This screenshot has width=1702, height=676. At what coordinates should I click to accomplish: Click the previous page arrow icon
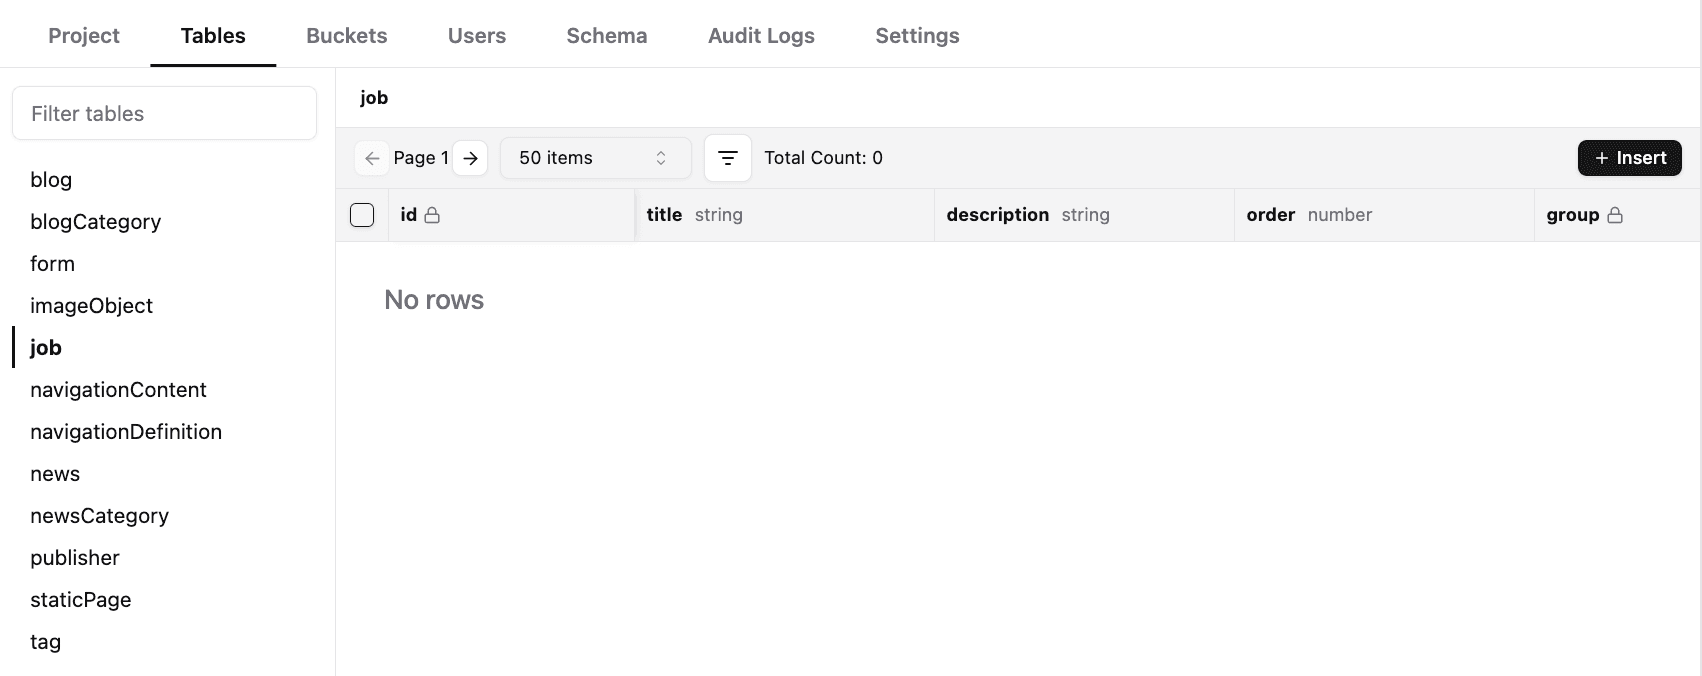click(x=372, y=158)
